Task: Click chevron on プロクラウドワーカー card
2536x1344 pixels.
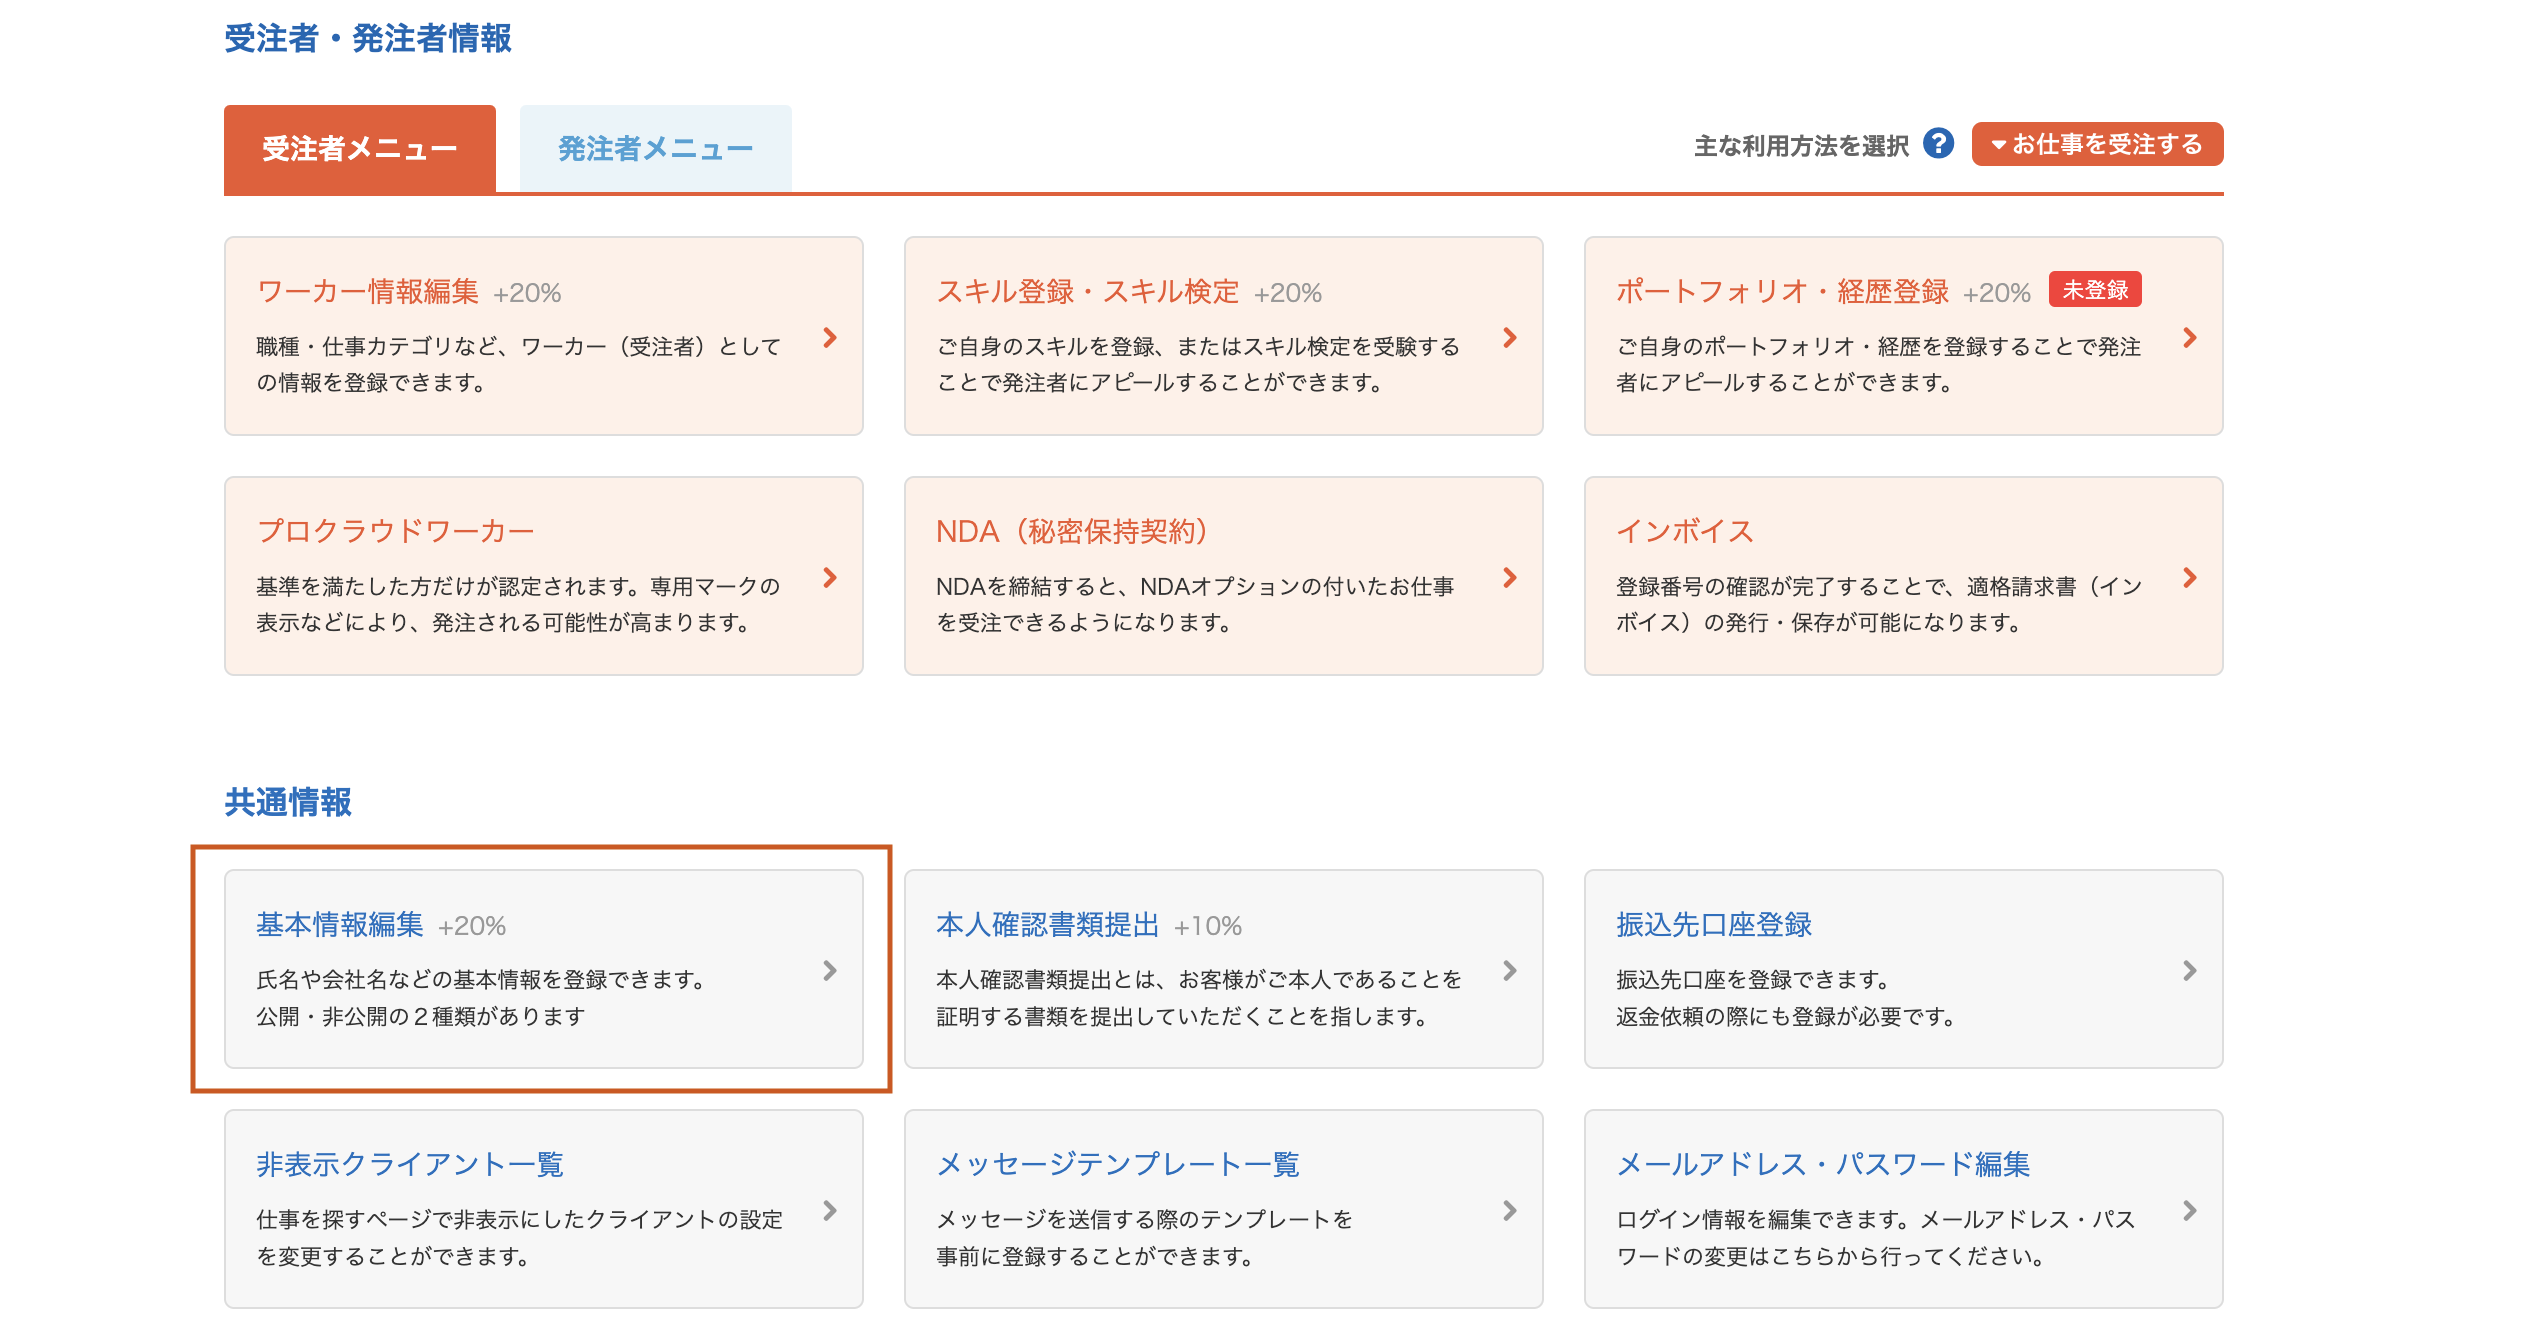Action: tap(830, 578)
